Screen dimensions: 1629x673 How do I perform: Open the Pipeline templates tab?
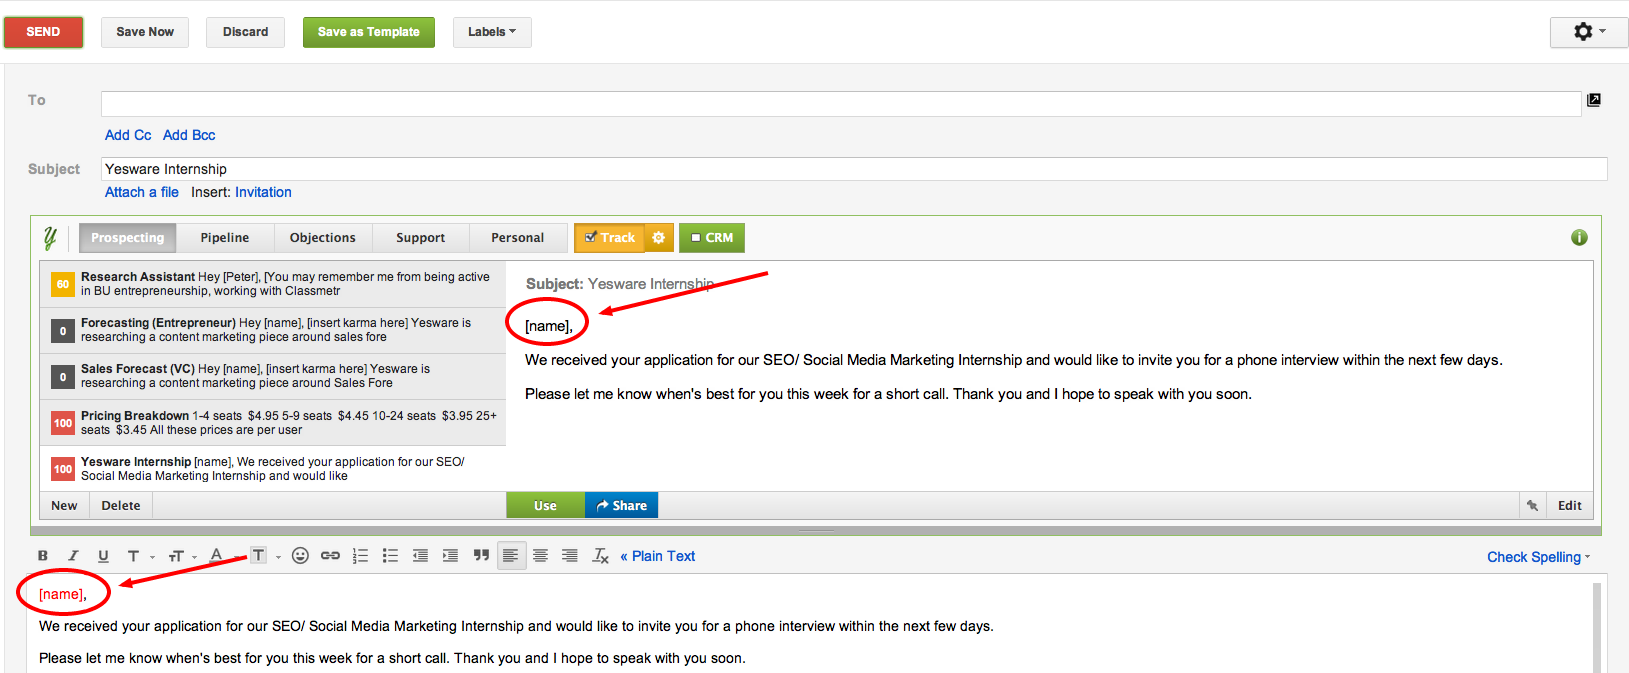225,238
